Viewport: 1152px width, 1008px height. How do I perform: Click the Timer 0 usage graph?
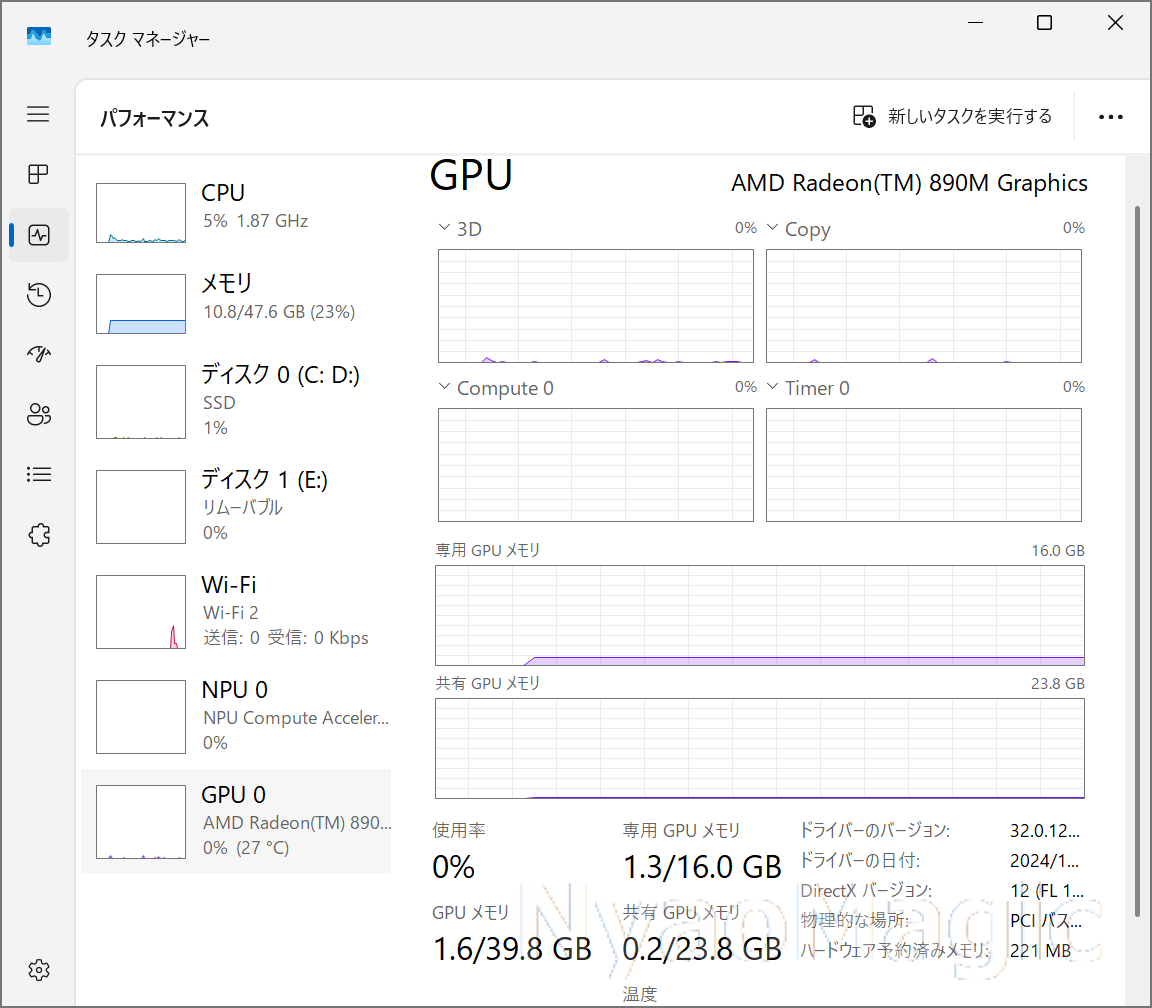(924, 465)
